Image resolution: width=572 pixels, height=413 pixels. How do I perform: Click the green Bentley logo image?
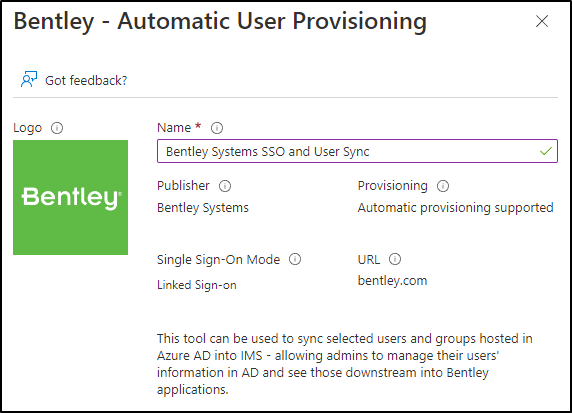(70, 197)
